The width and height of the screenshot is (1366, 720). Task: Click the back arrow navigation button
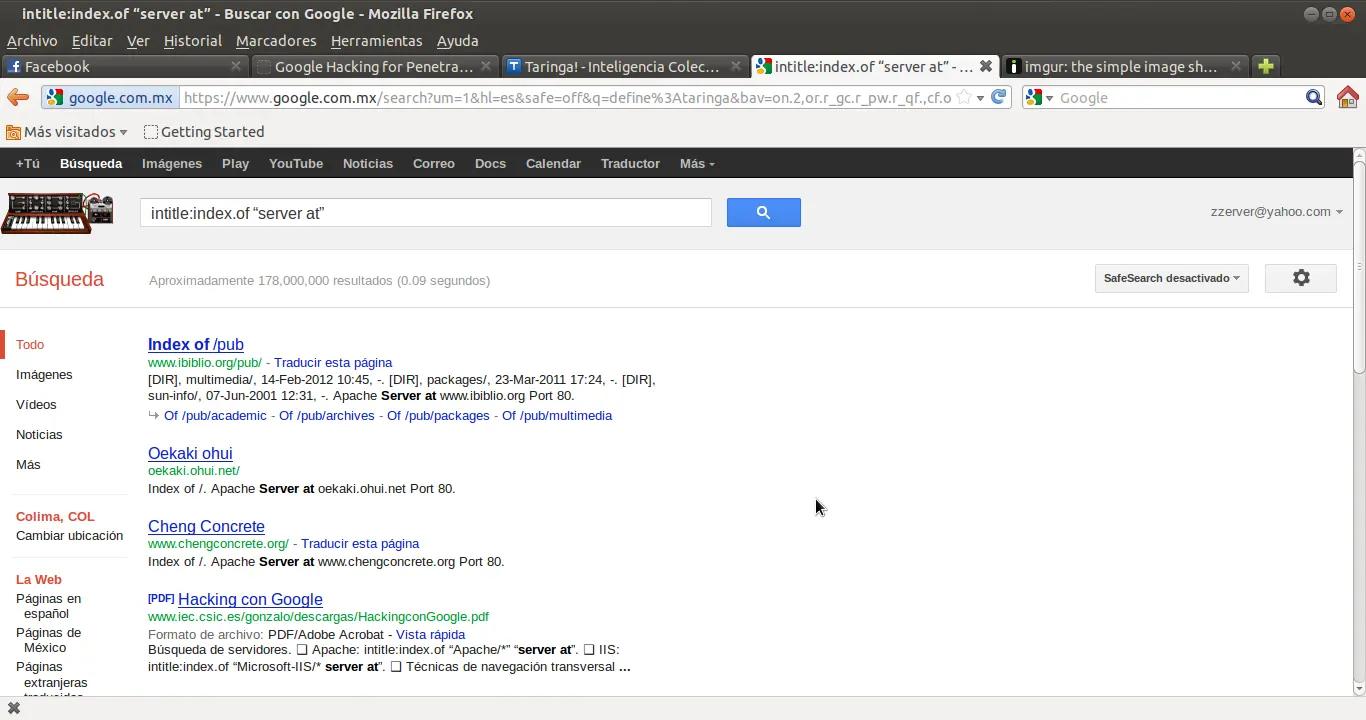point(18,97)
